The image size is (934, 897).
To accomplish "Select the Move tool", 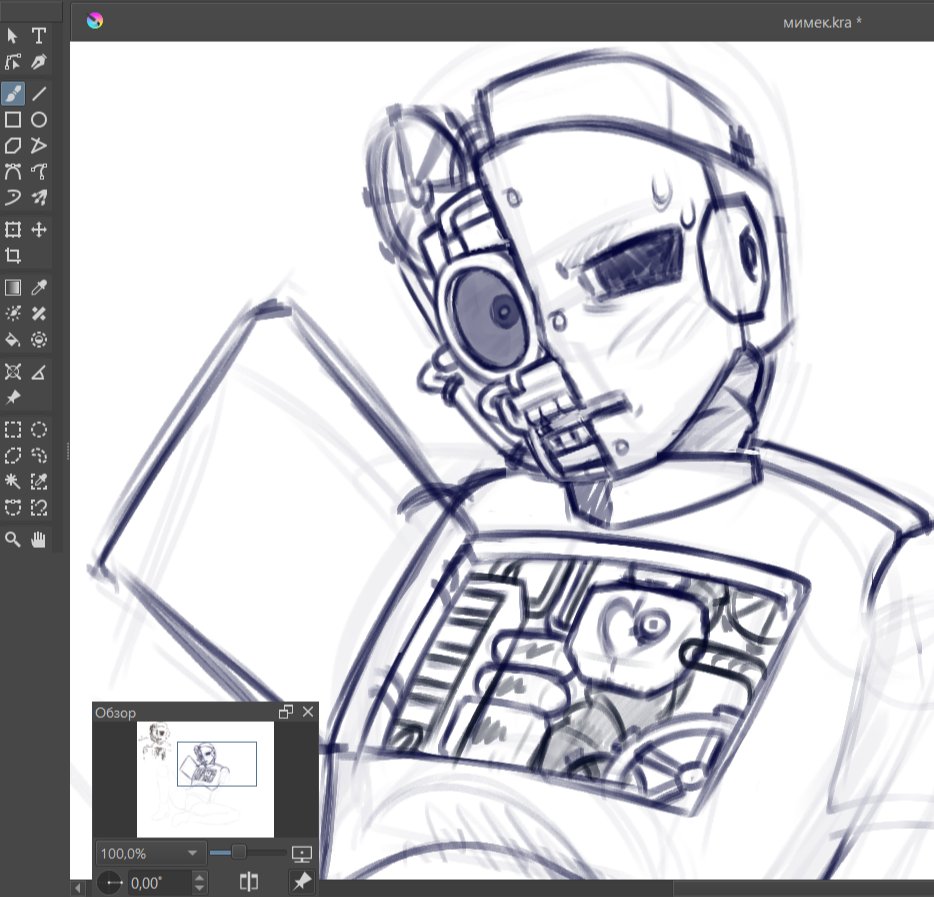I will click(39, 229).
